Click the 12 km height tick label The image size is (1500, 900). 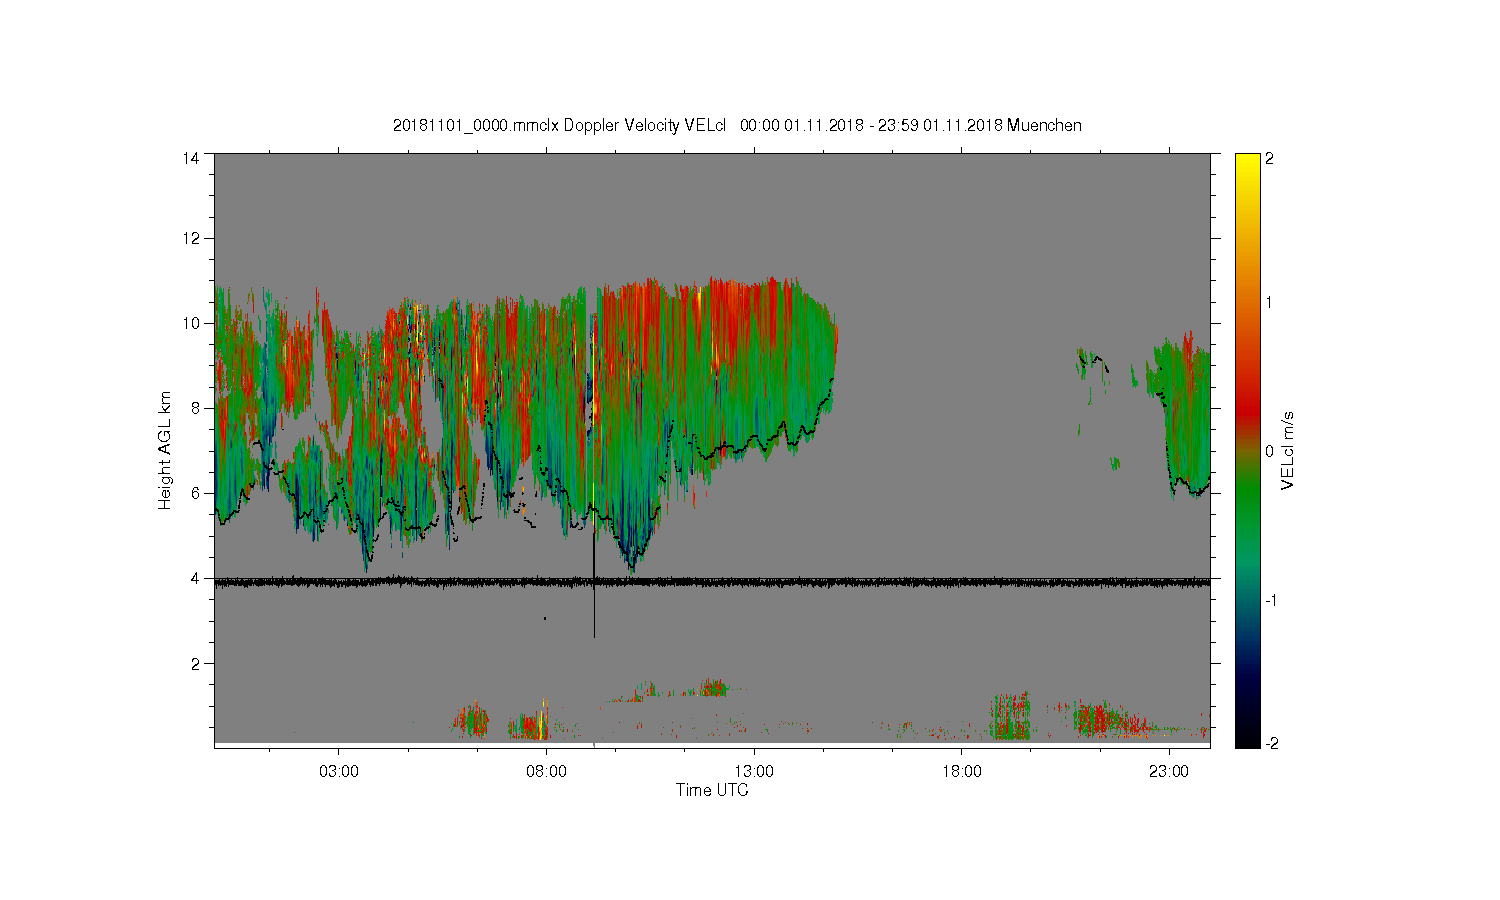[190, 238]
